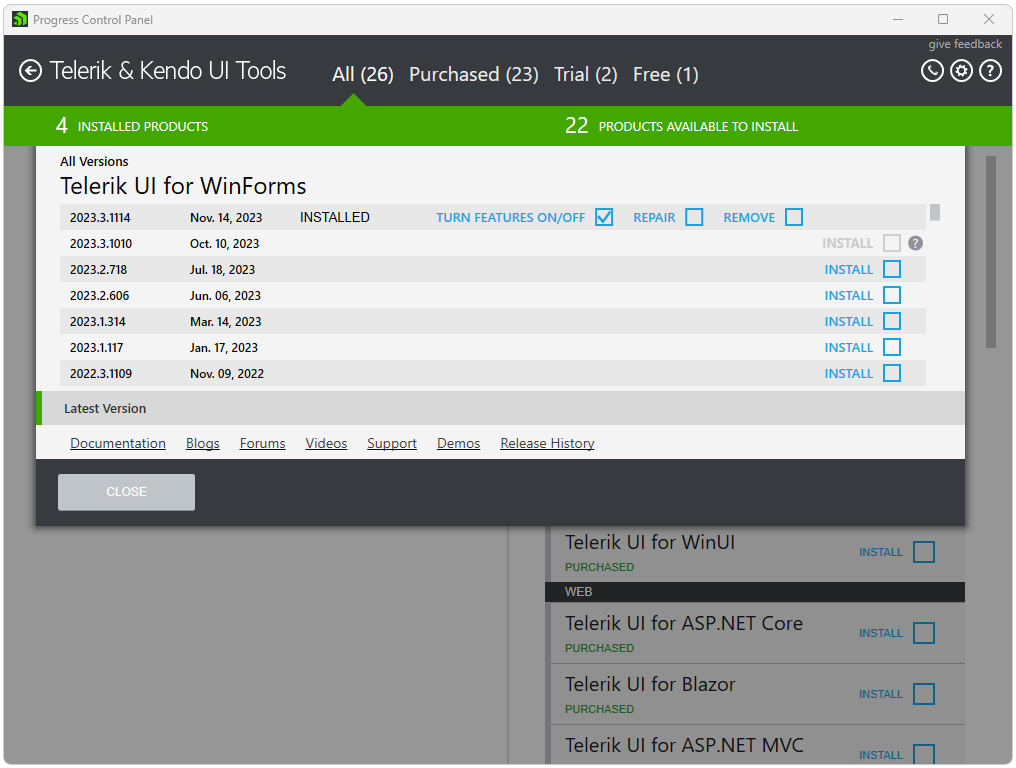Open help using the question mark icon
1016x768 pixels.
coord(990,71)
